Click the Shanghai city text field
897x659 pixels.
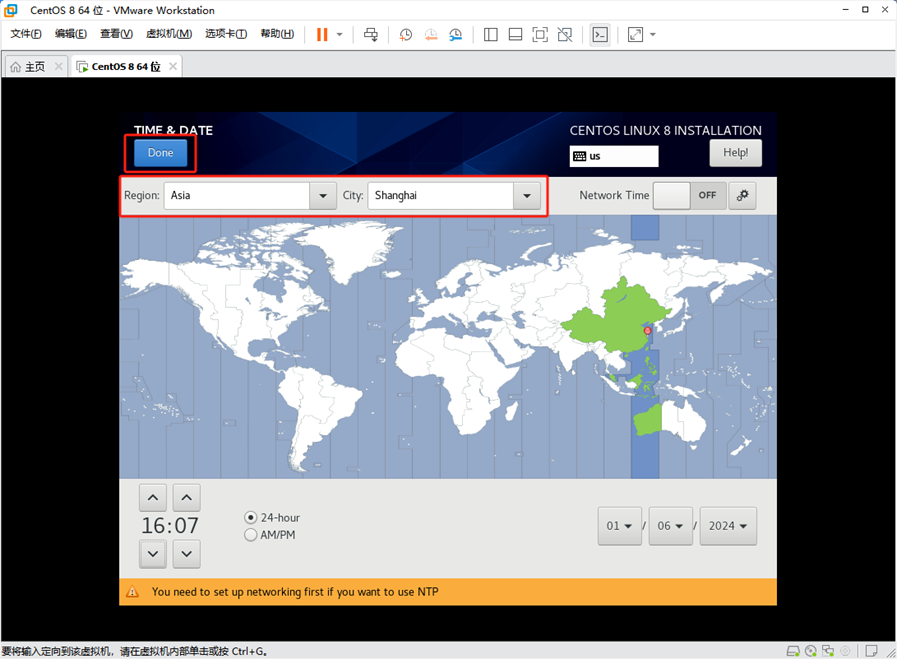coord(440,196)
